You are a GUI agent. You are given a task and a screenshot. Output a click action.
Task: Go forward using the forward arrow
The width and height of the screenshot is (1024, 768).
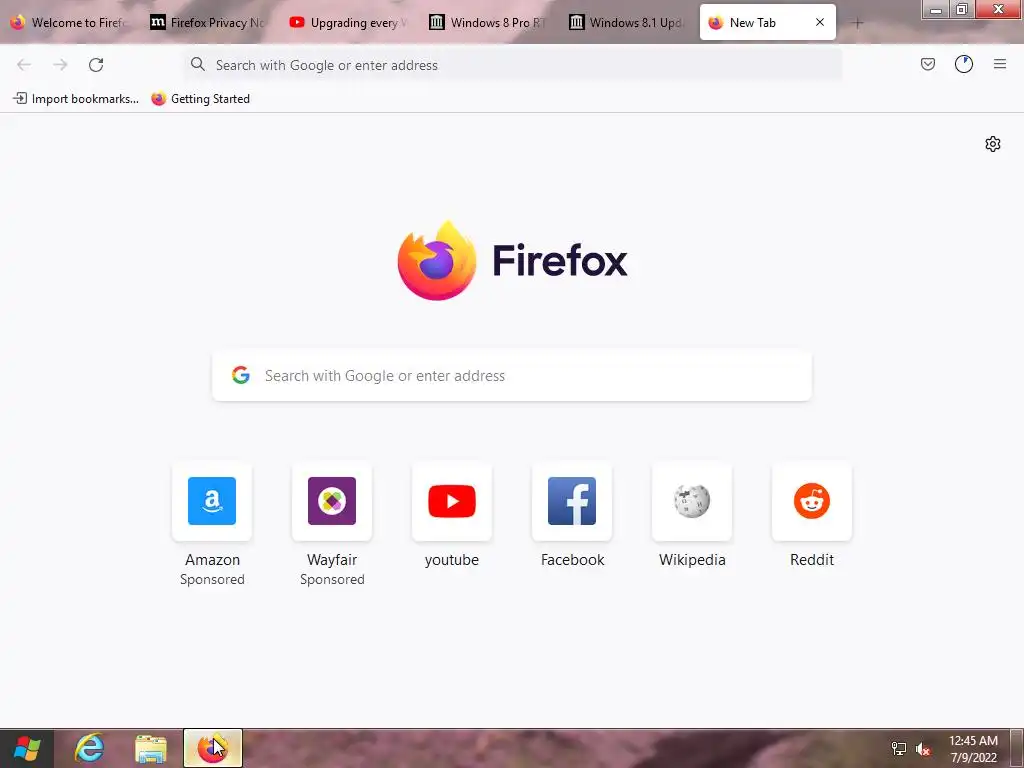(60, 65)
